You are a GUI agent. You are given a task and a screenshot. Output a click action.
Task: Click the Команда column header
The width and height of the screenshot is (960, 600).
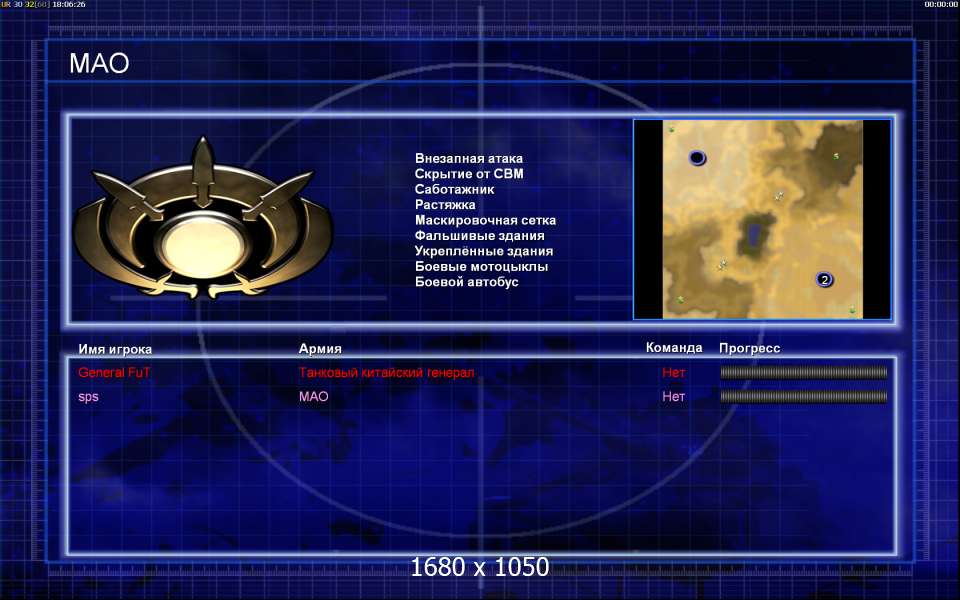pos(674,348)
